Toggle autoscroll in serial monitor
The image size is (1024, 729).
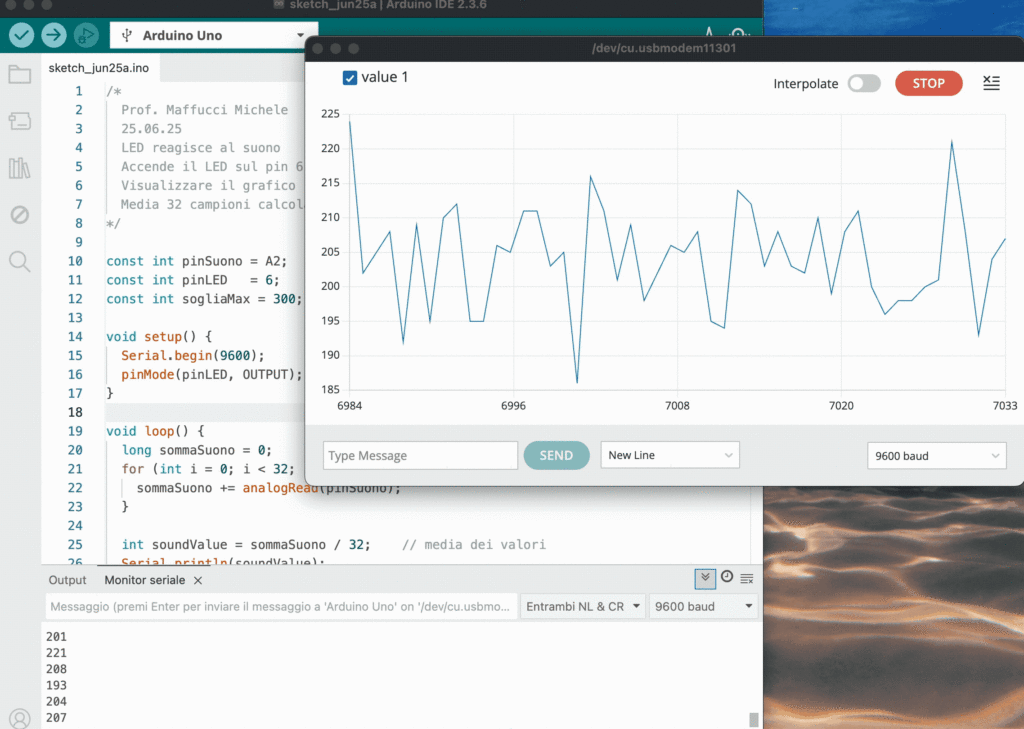(x=705, y=578)
